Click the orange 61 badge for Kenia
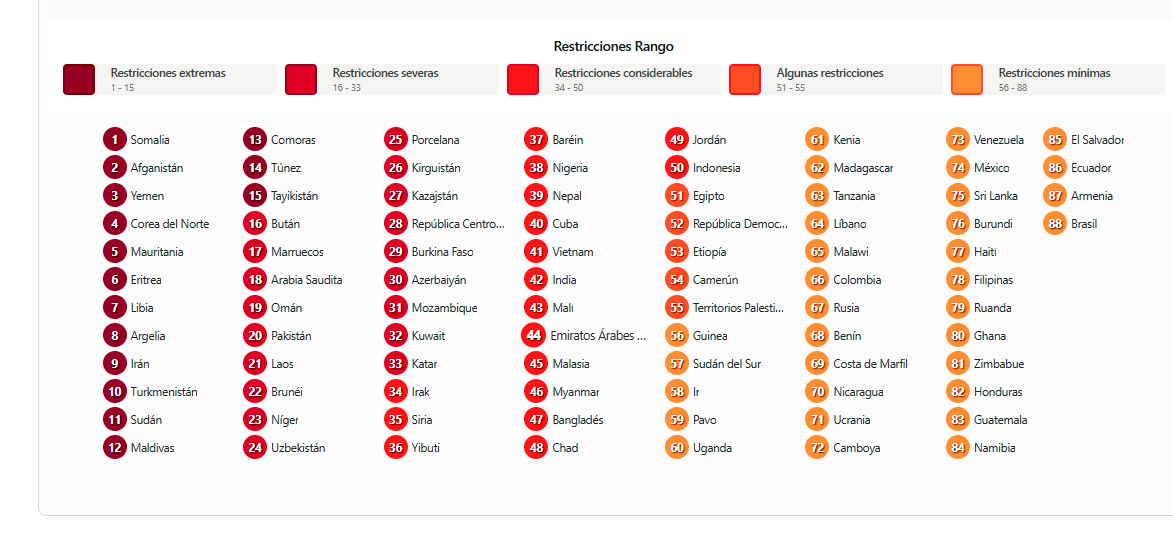Viewport: 1173px width, 537px height. (818, 140)
